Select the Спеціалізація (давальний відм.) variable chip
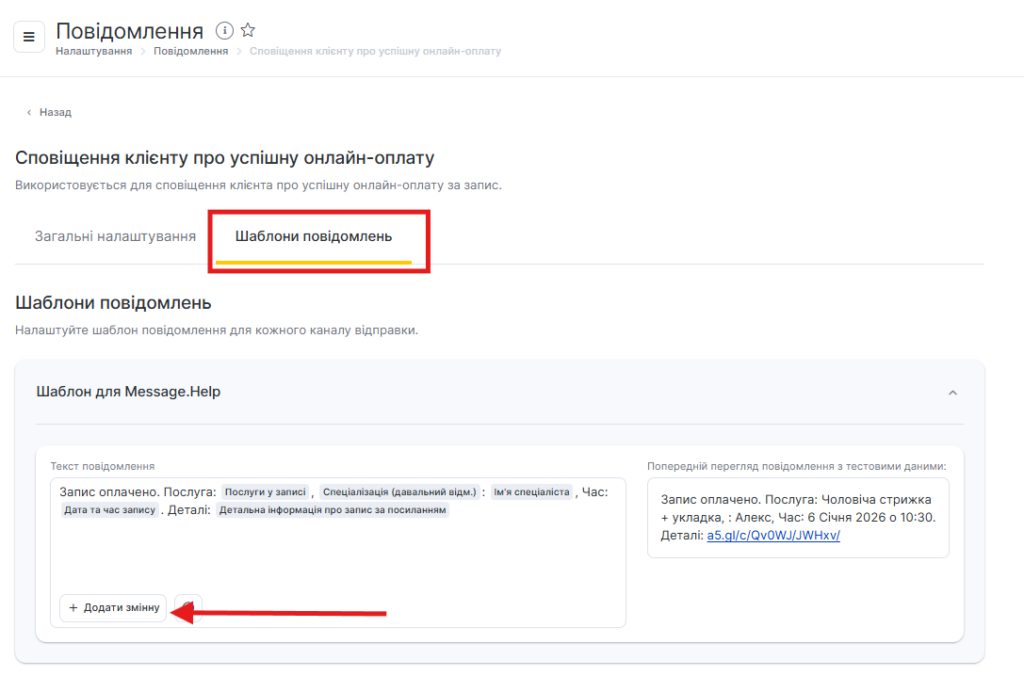The width and height of the screenshot is (1024, 692). tap(400, 492)
